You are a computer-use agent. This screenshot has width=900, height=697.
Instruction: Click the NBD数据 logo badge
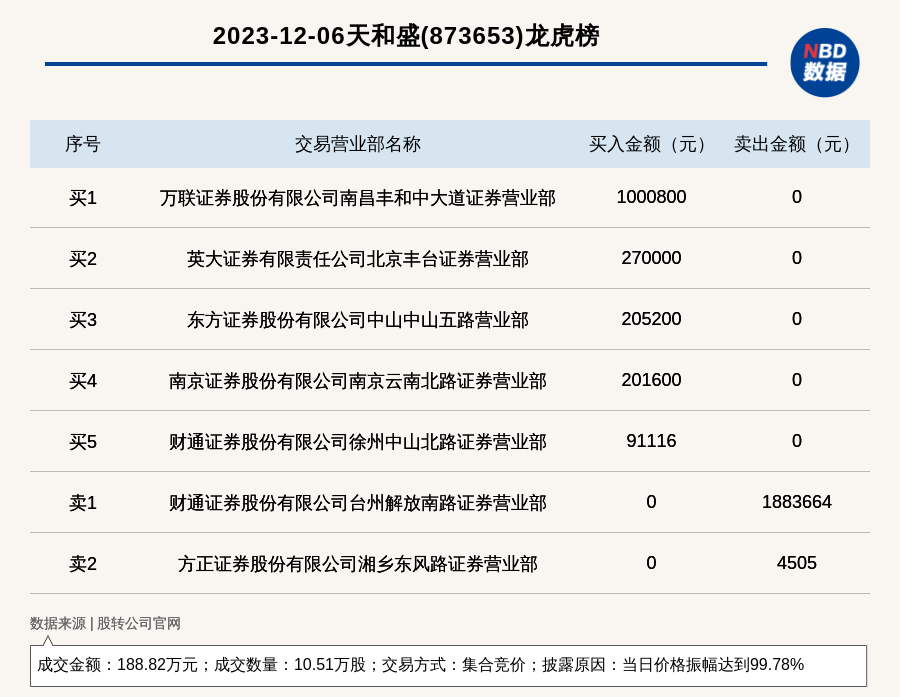(824, 63)
